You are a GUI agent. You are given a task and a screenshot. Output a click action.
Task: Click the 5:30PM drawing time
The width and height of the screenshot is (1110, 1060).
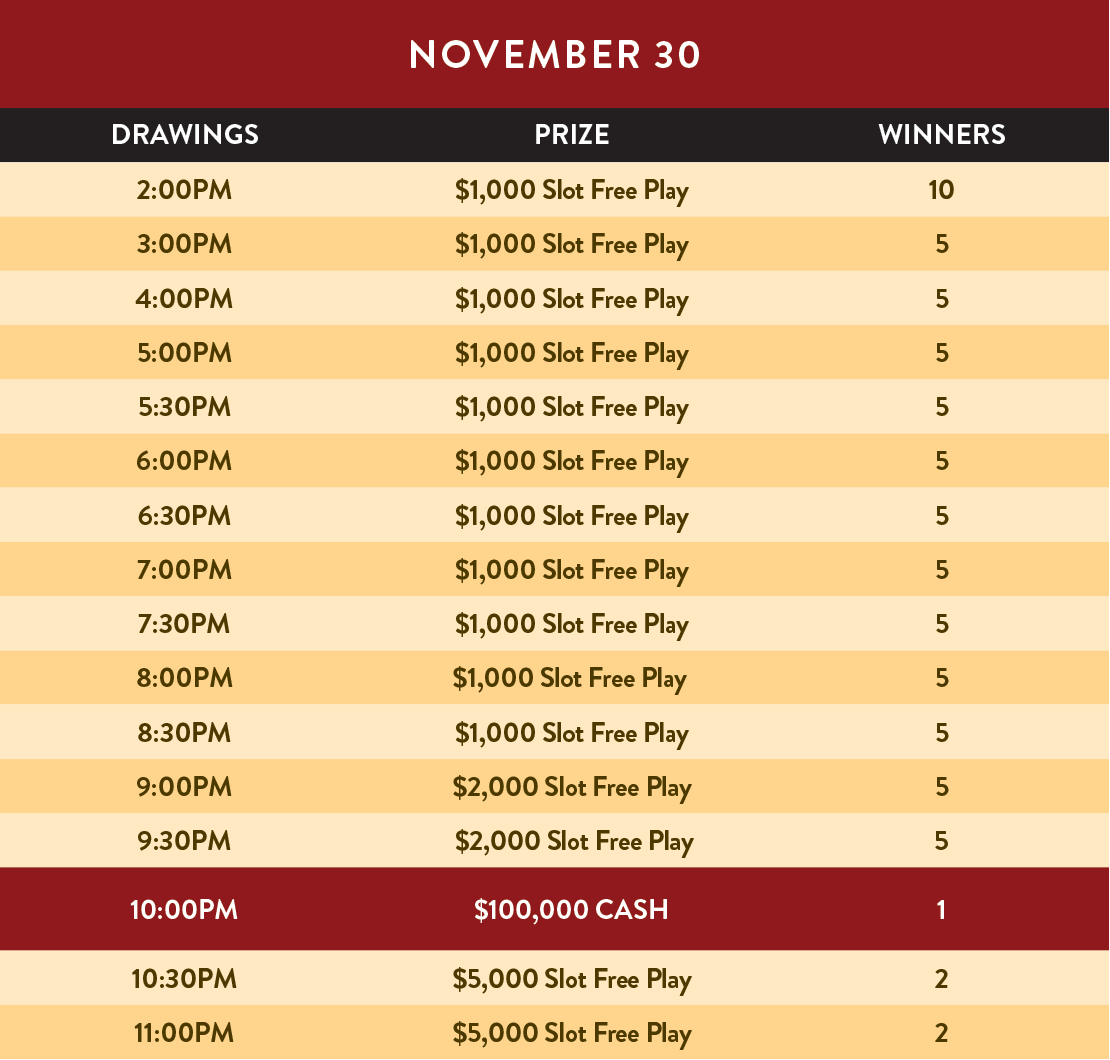(184, 407)
